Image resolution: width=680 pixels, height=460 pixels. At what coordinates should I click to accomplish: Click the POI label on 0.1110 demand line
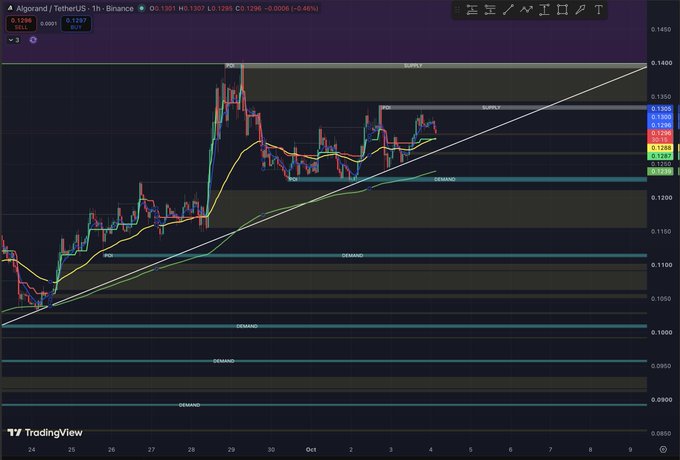pos(108,255)
